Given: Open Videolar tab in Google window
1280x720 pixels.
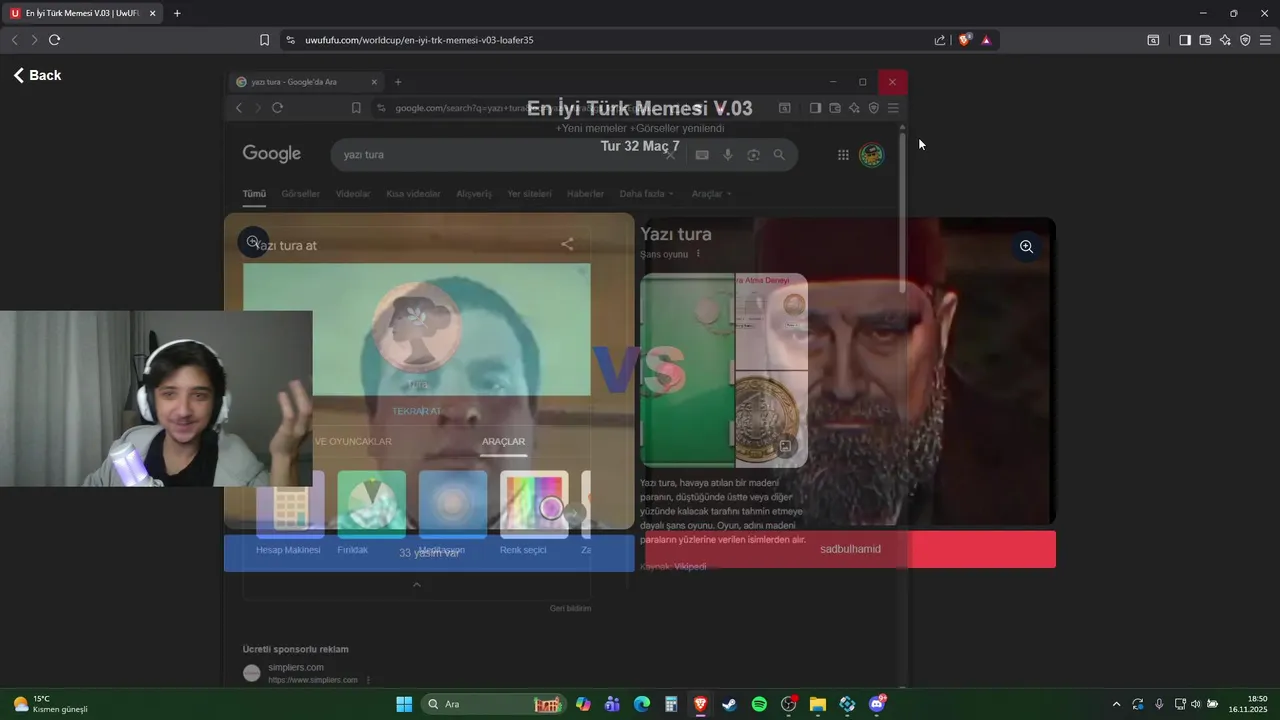Looking at the screenshot, I should tap(353, 194).
